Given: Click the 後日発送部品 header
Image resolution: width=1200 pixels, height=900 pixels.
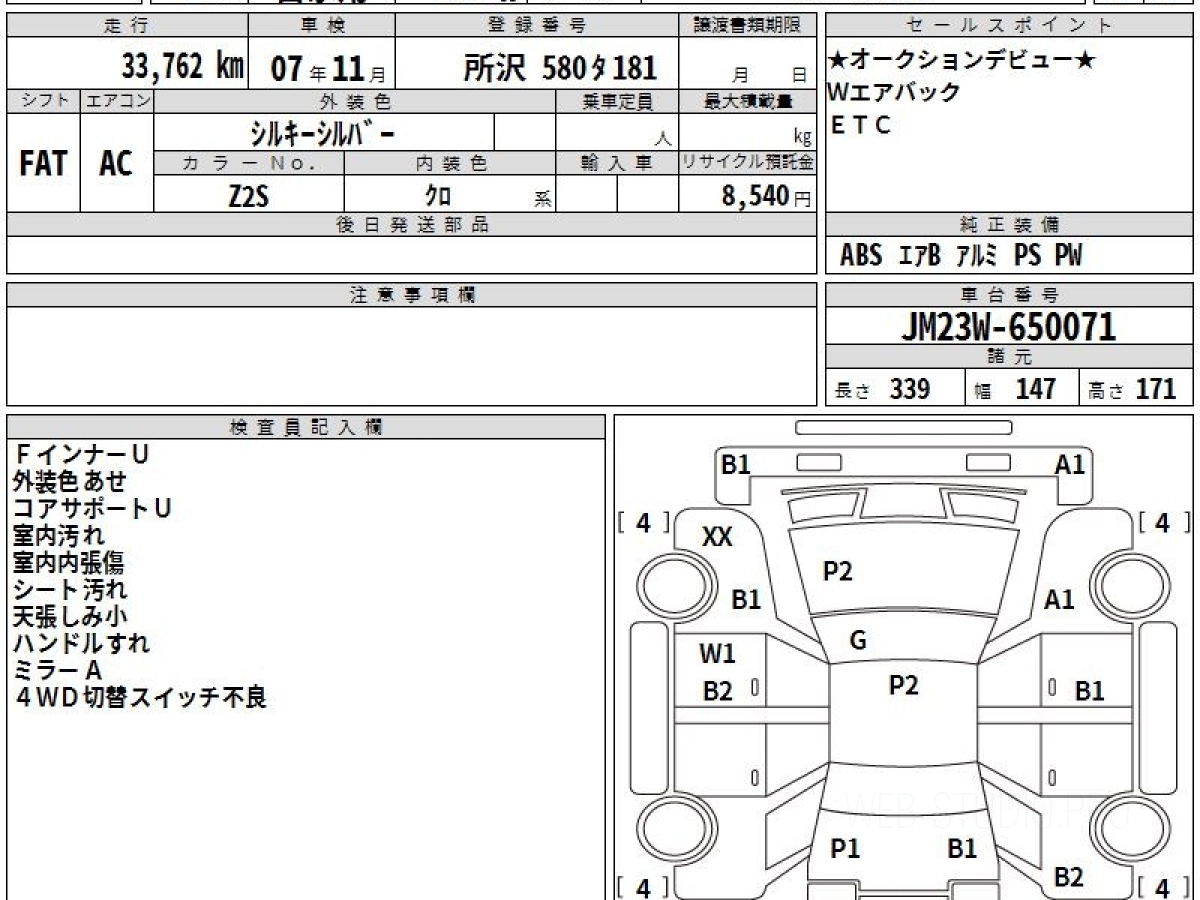Looking at the screenshot, I should (412, 225).
